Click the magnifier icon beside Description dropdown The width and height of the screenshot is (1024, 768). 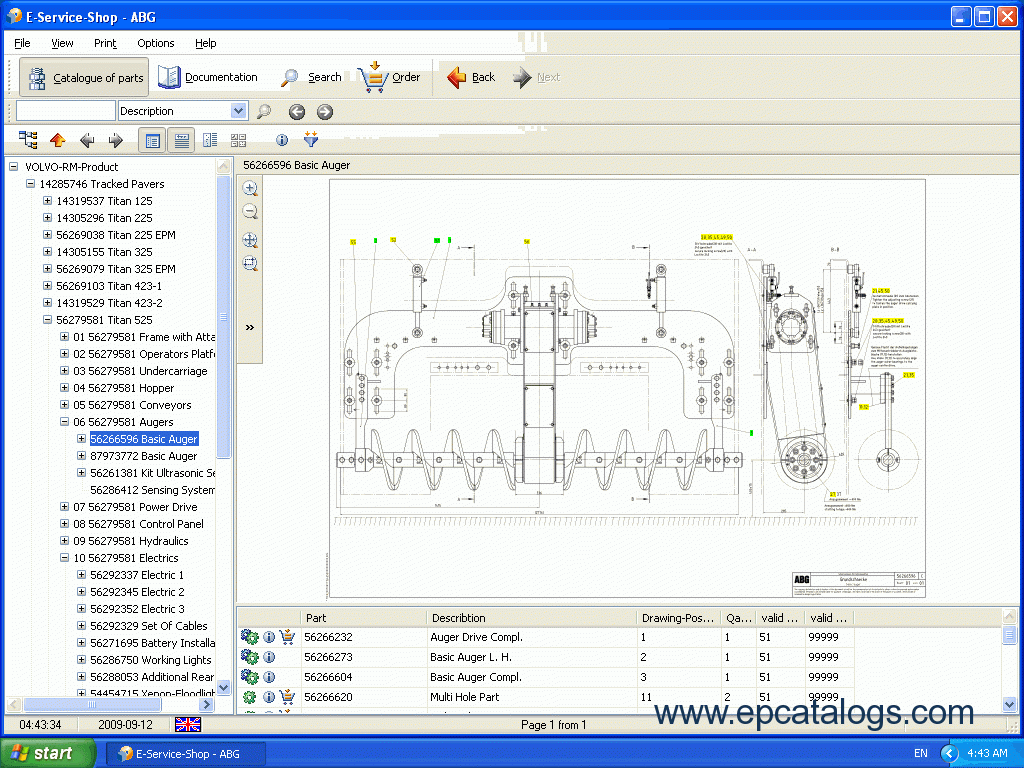pos(264,112)
